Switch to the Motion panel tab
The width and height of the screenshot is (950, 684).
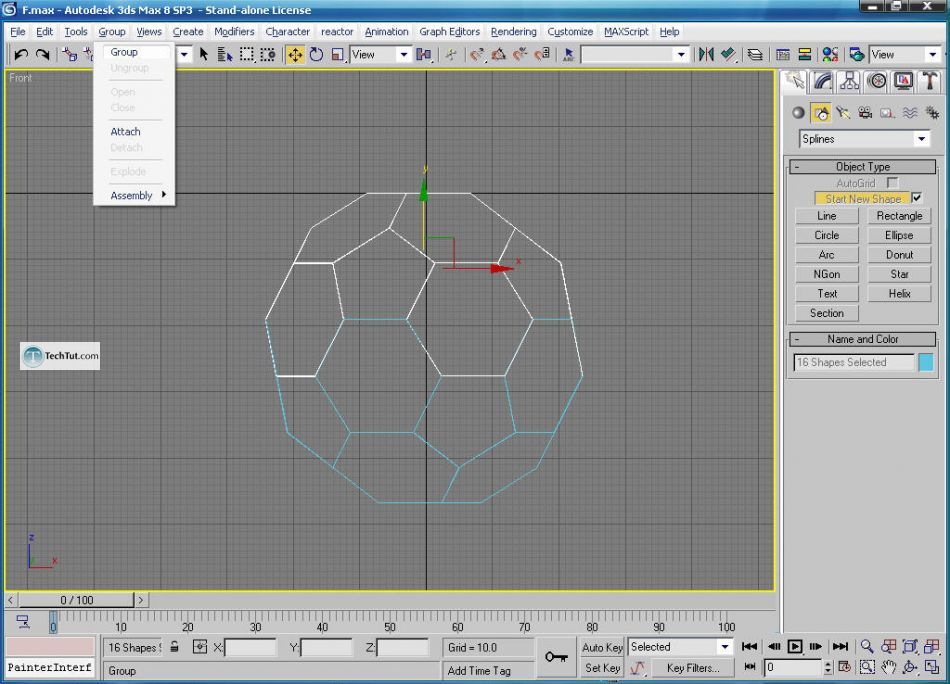click(877, 81)
